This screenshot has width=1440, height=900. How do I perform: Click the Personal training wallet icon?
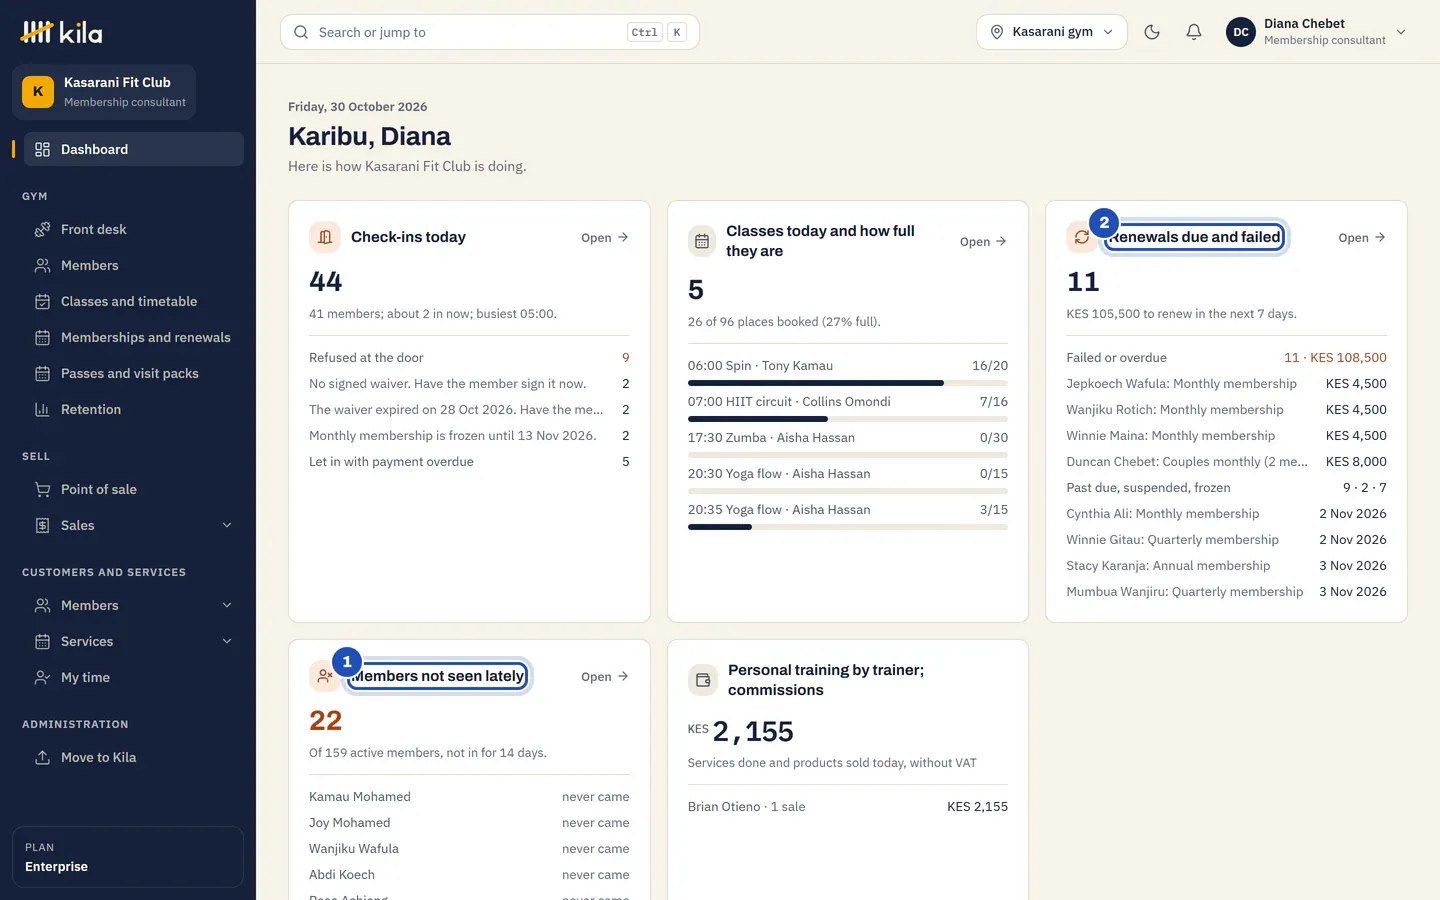coord(703,680)
